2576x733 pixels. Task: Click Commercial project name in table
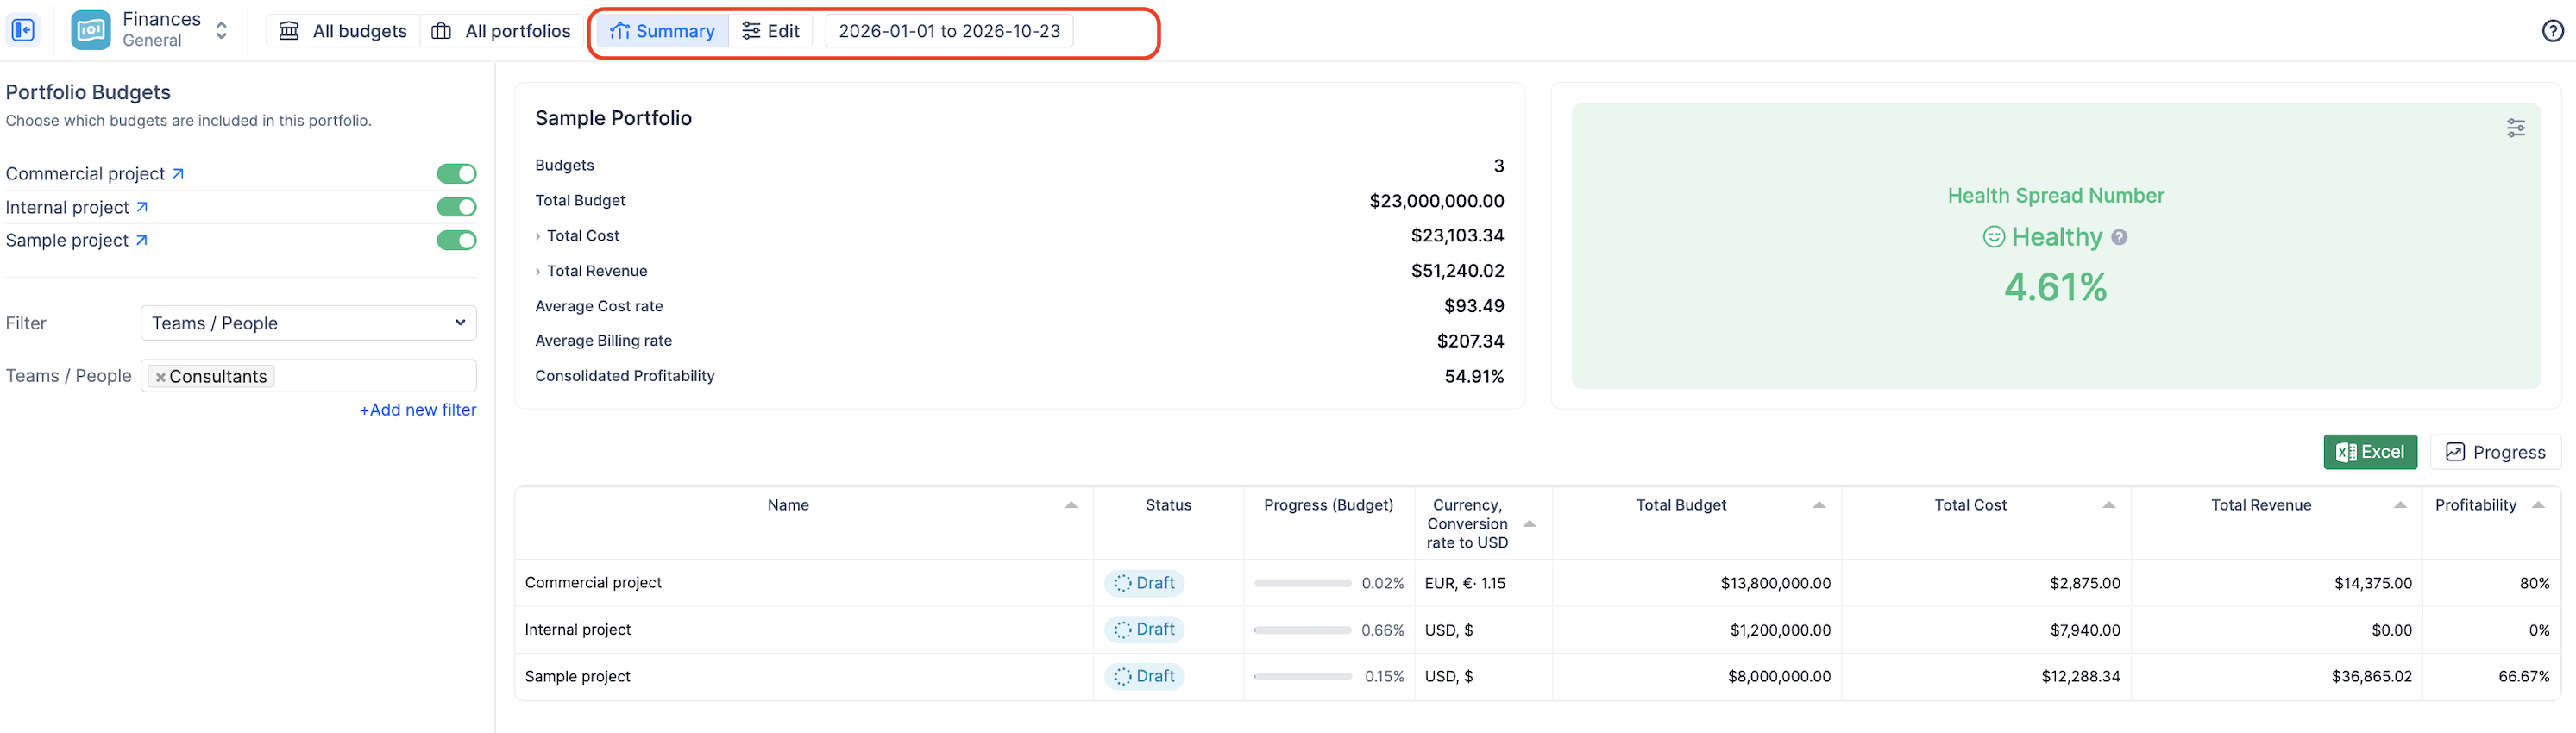(593, 583)
